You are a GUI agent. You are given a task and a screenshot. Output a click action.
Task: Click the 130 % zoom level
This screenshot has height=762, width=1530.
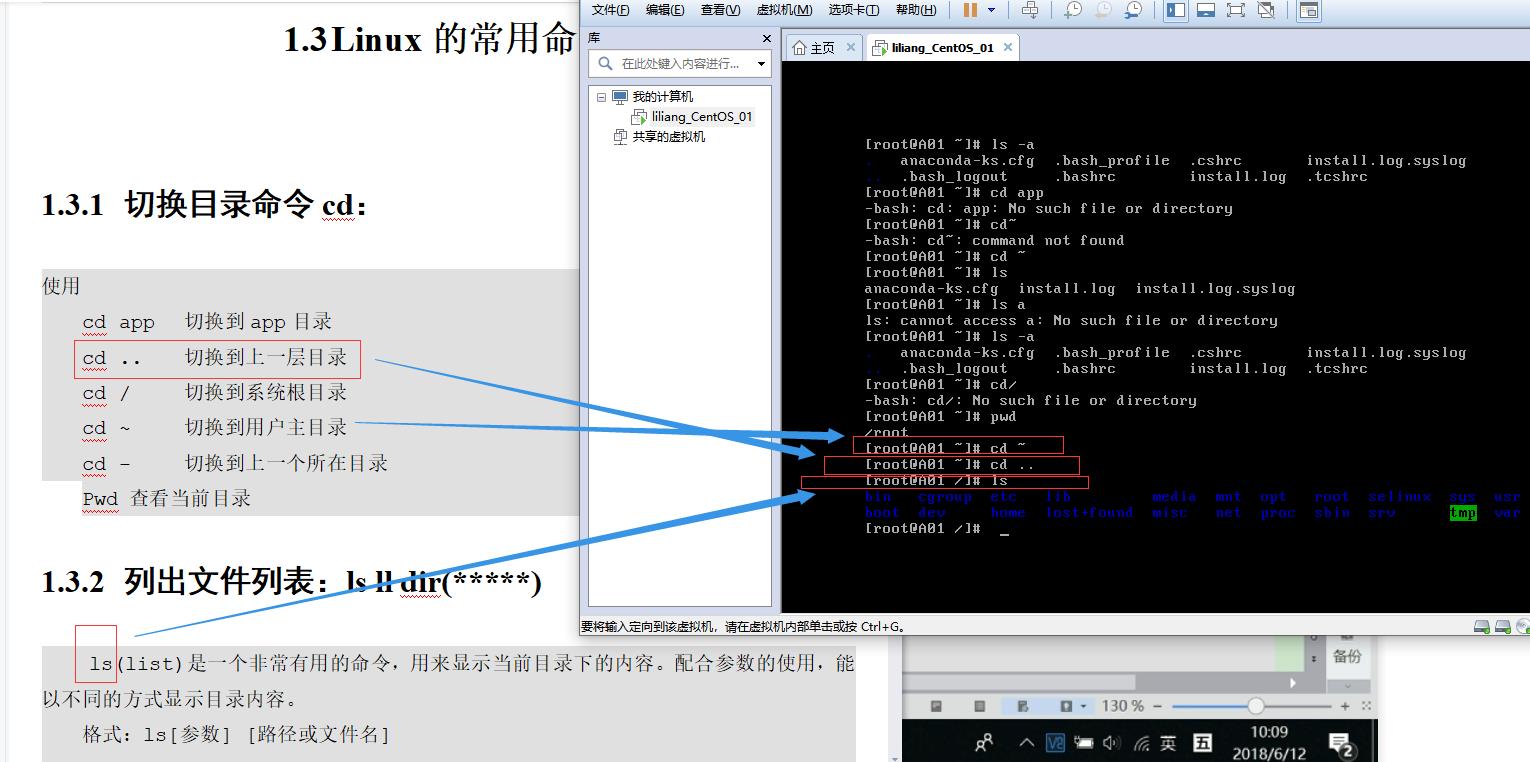(x=1123, y=706)
